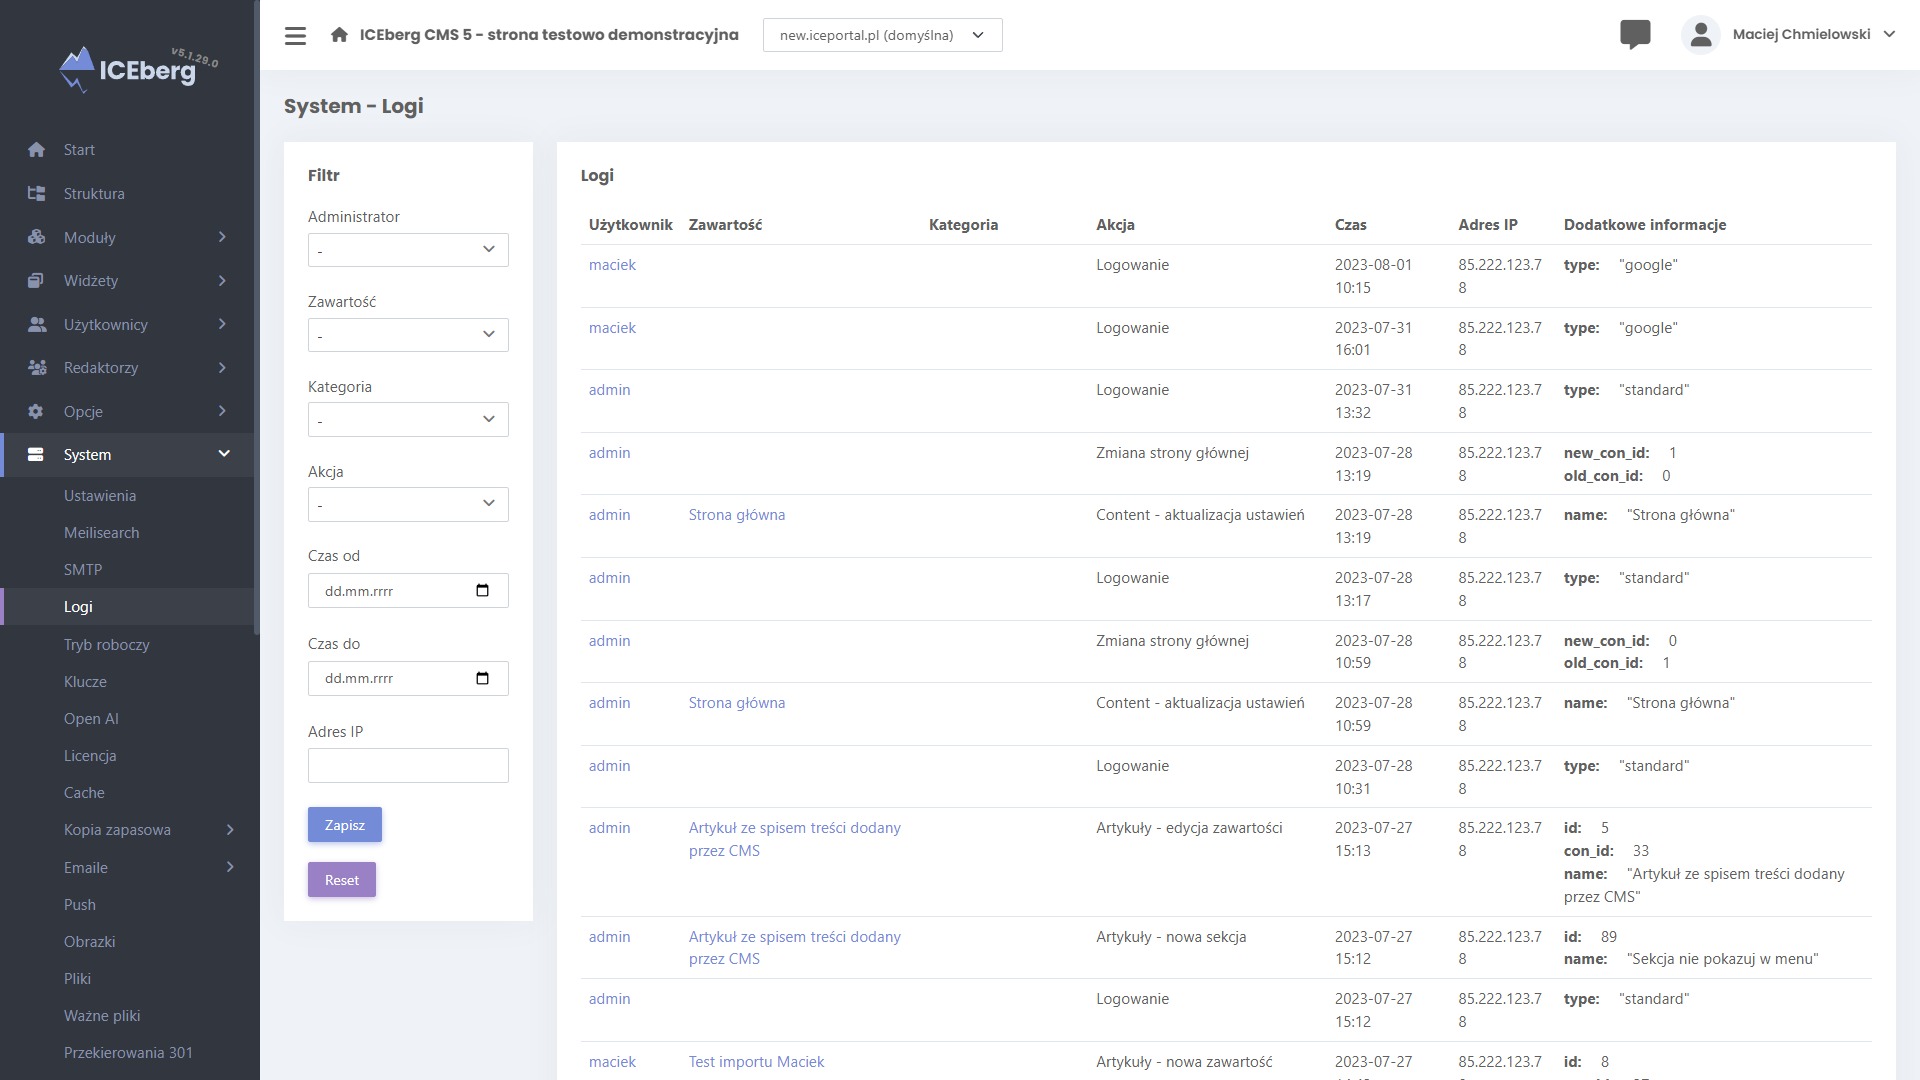The width and height of the screenshot is (1920, 1080).
Task: Open article link in nowa sekcja row
Action: [x=795, y=948]
